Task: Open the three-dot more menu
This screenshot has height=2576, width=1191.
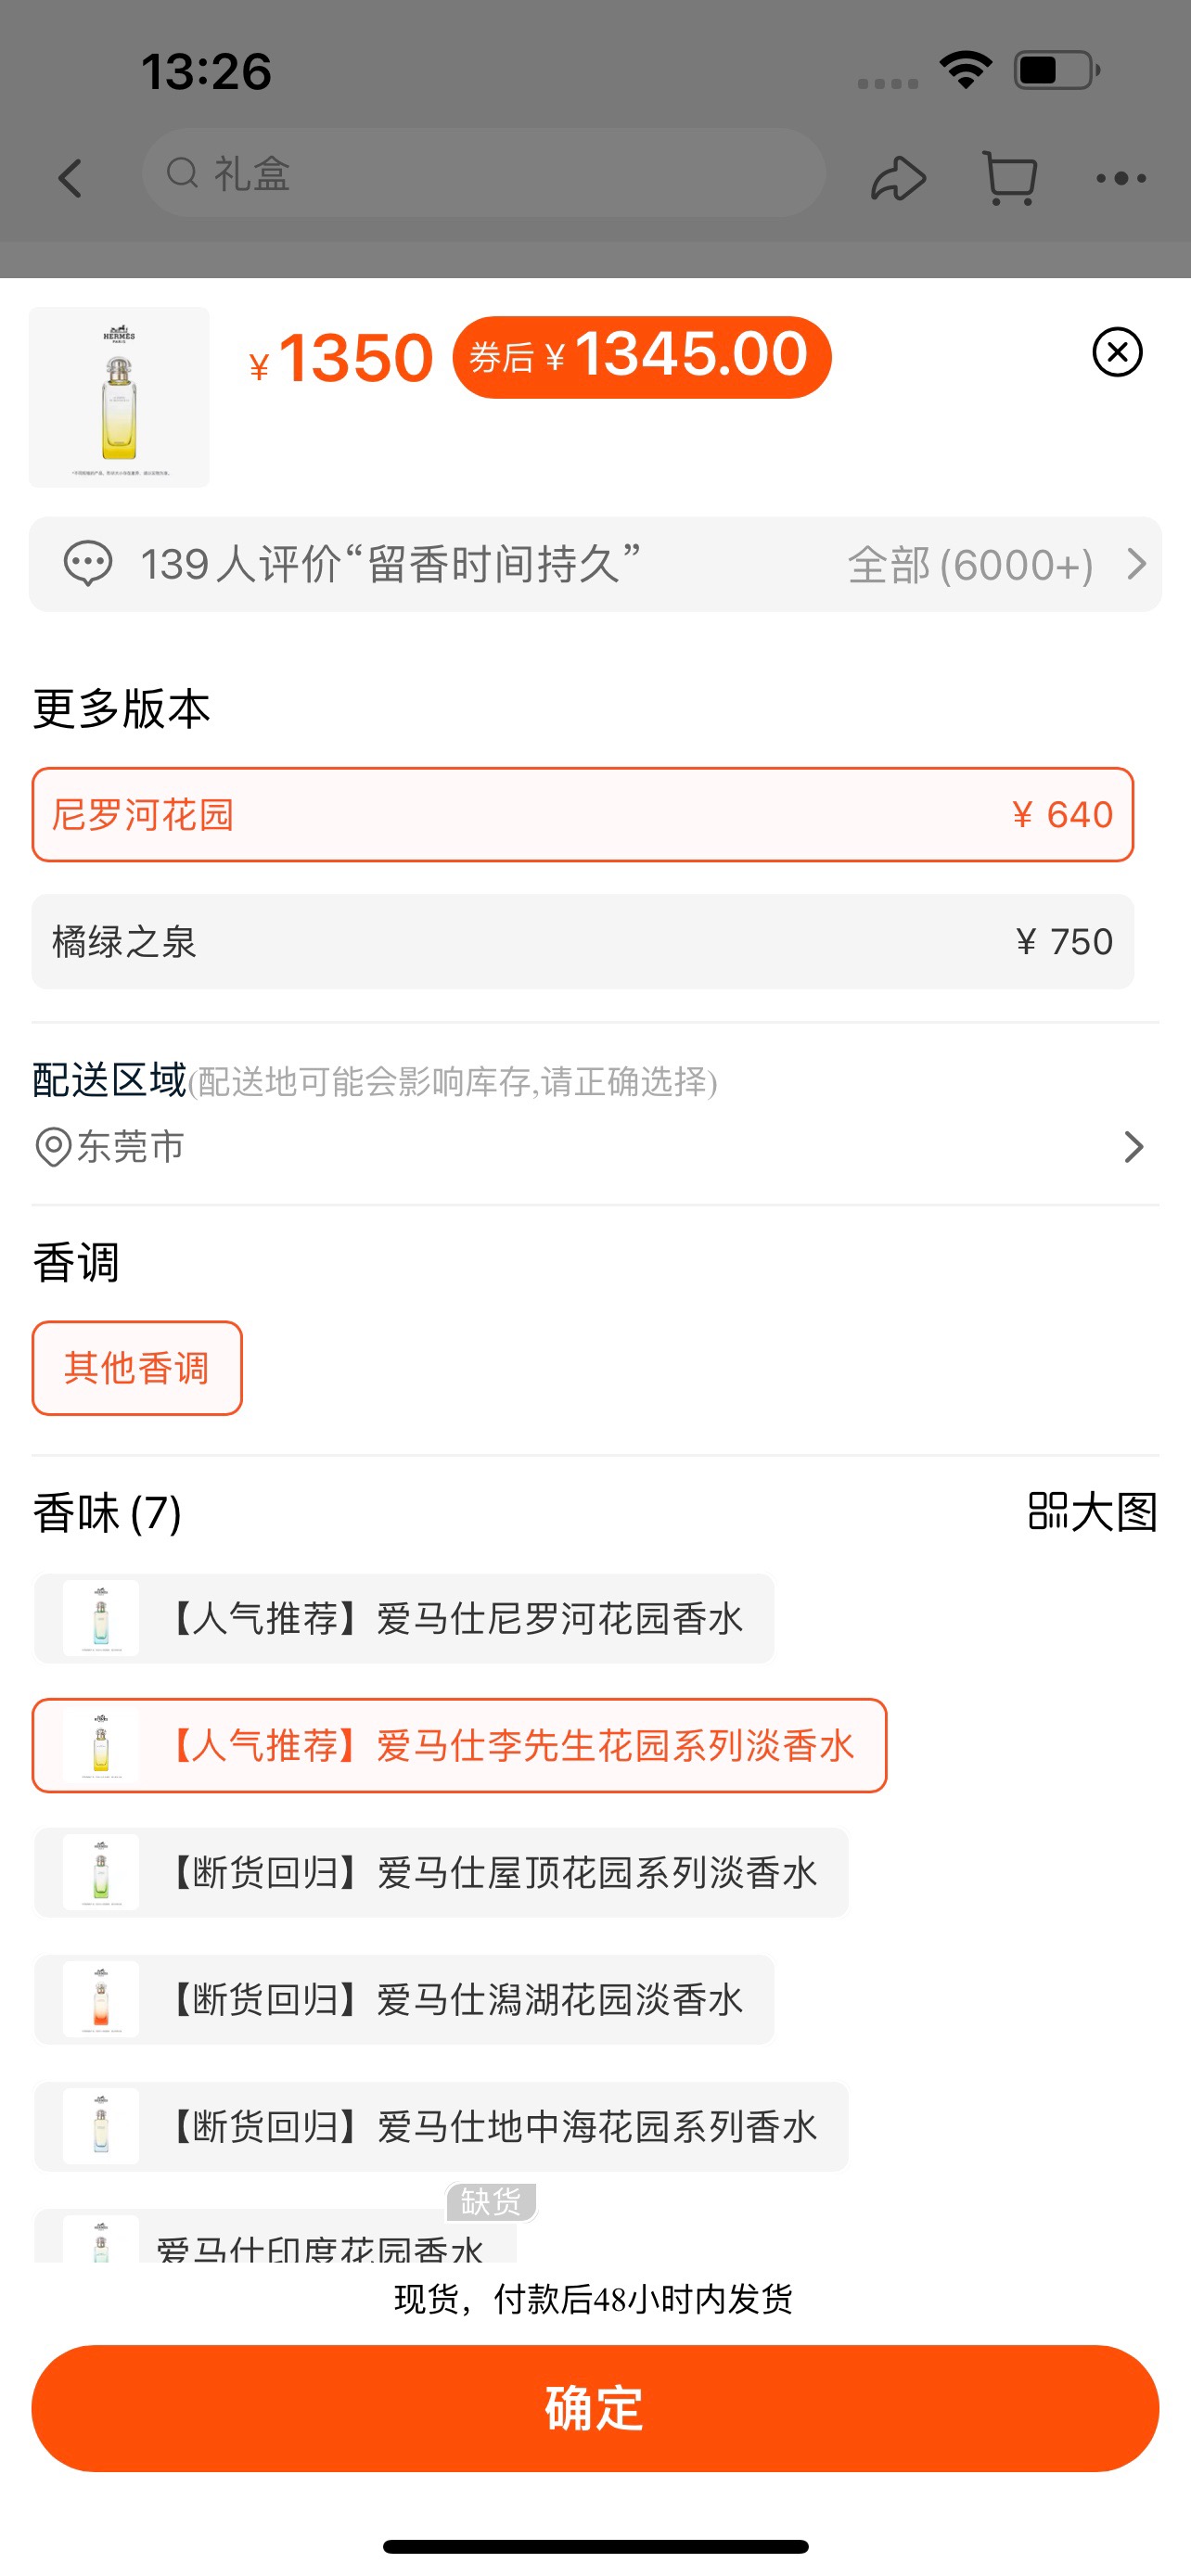Action: click(1120, 178)
